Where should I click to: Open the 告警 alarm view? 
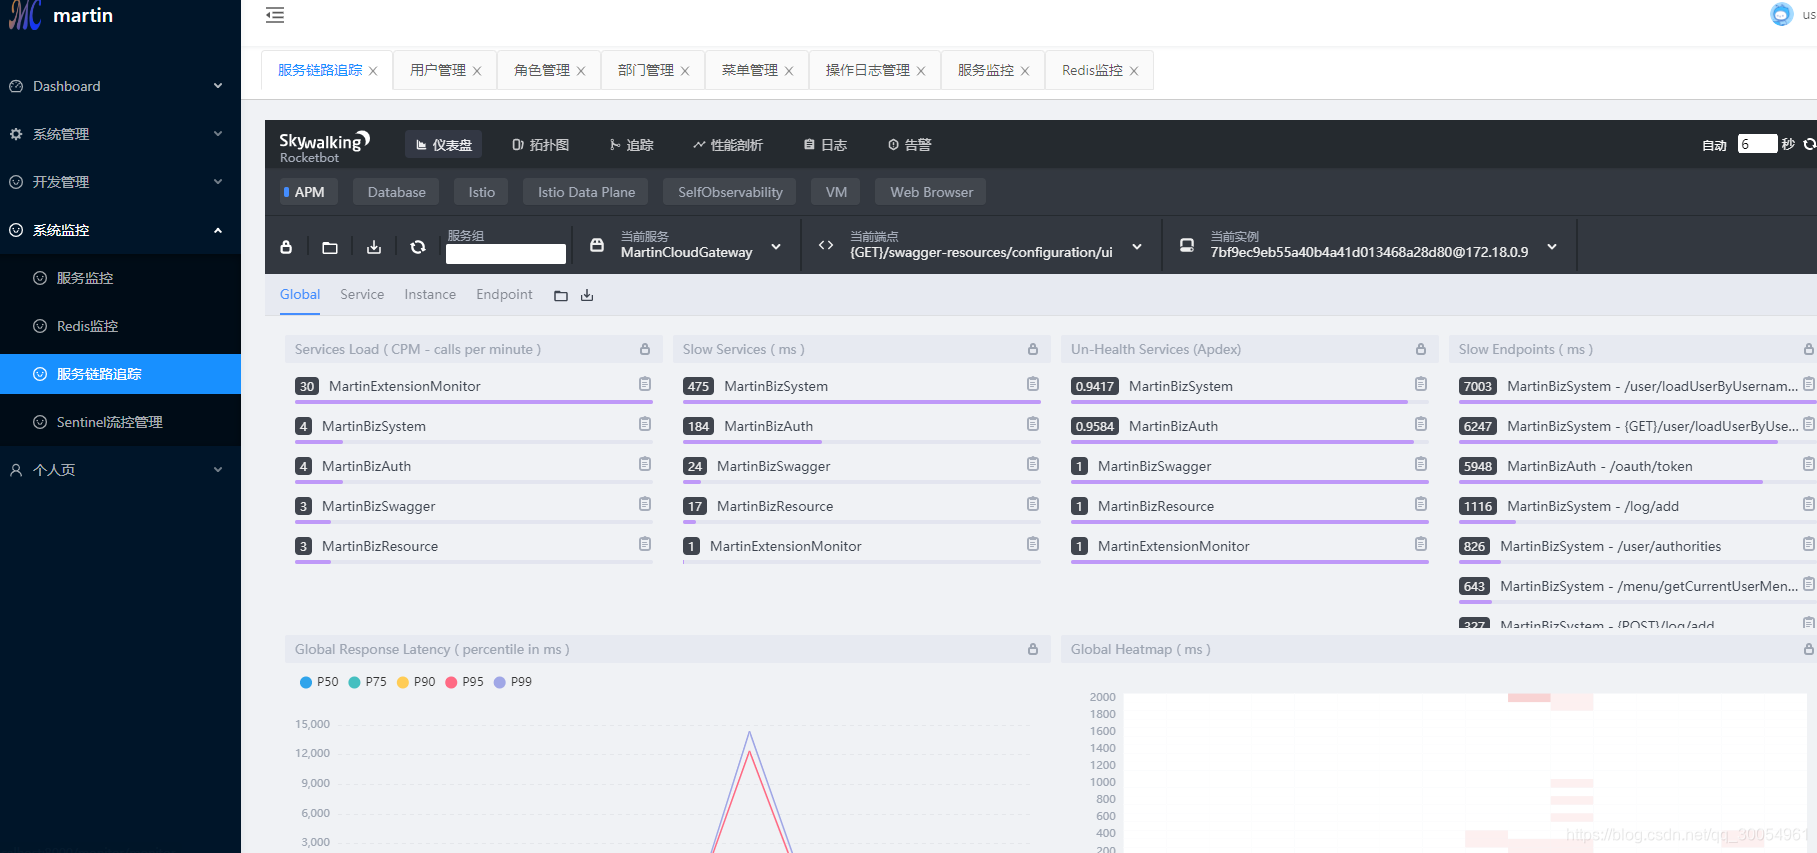909,145
